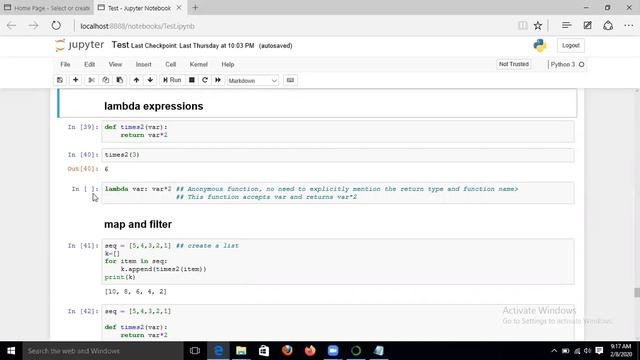Cut selected cells with the scissors icon
Viewport: 640px width, 360px height.
pos(91,80)
